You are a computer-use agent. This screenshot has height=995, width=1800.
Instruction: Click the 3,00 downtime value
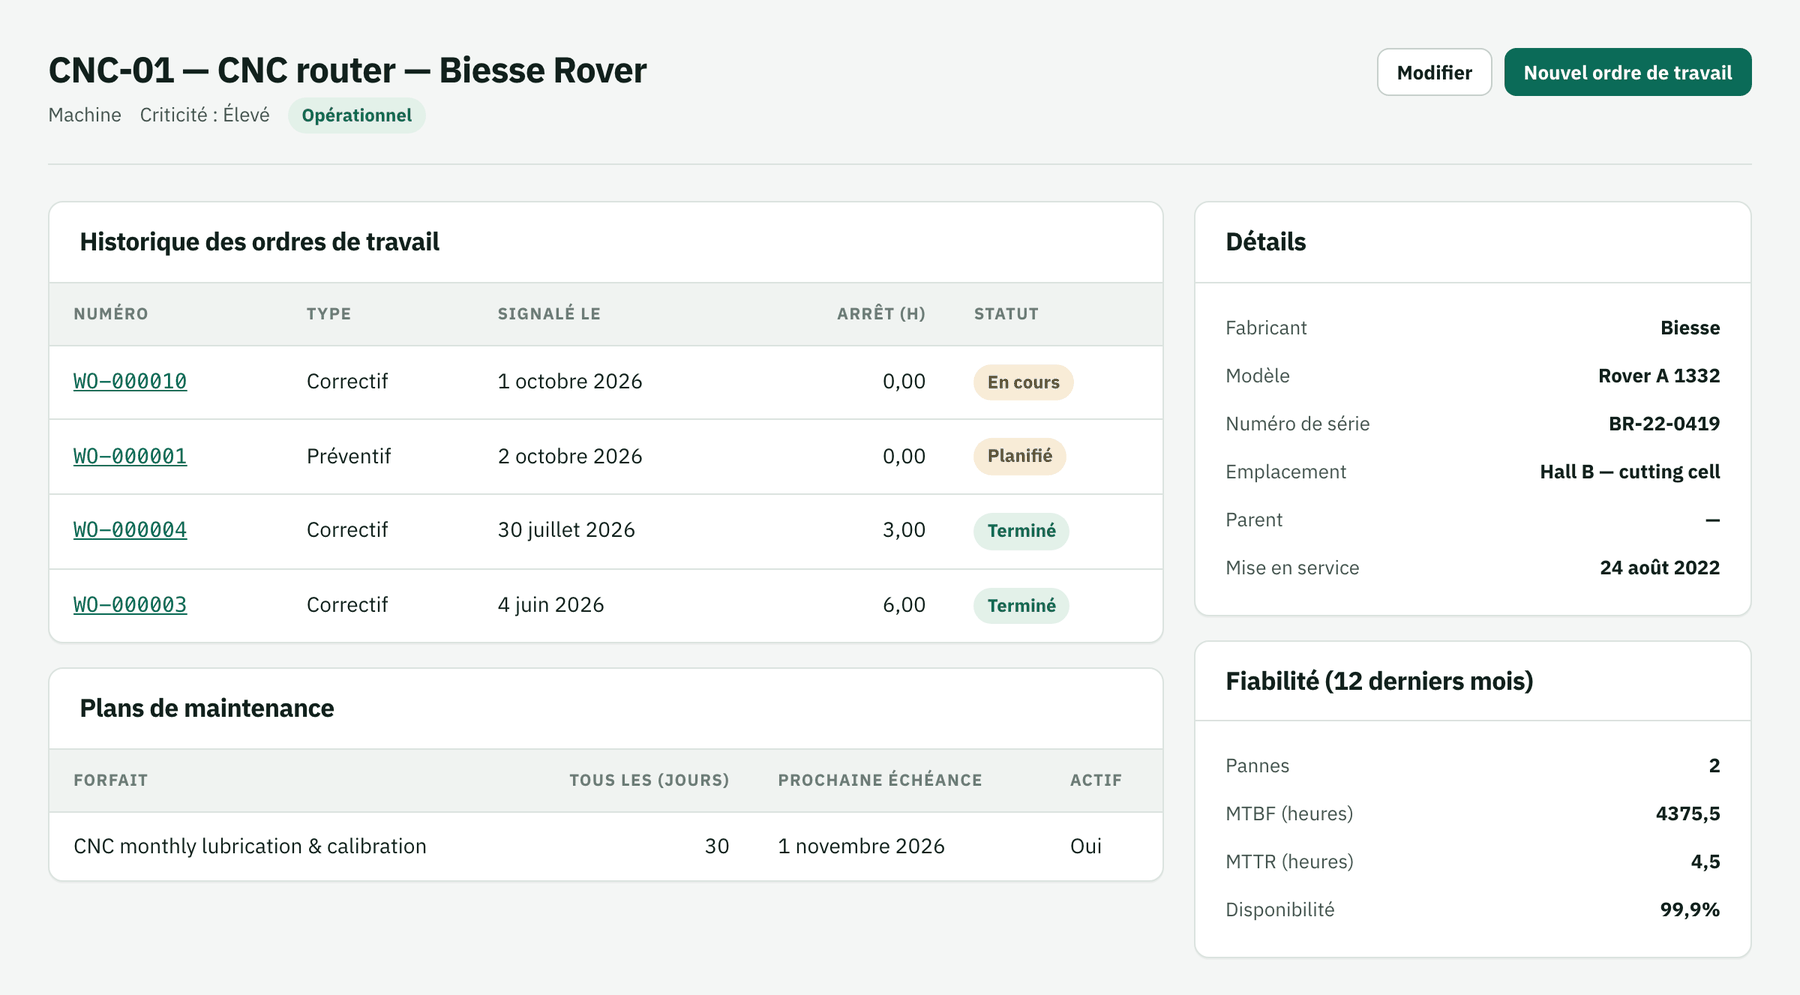[x=904, y=530]
